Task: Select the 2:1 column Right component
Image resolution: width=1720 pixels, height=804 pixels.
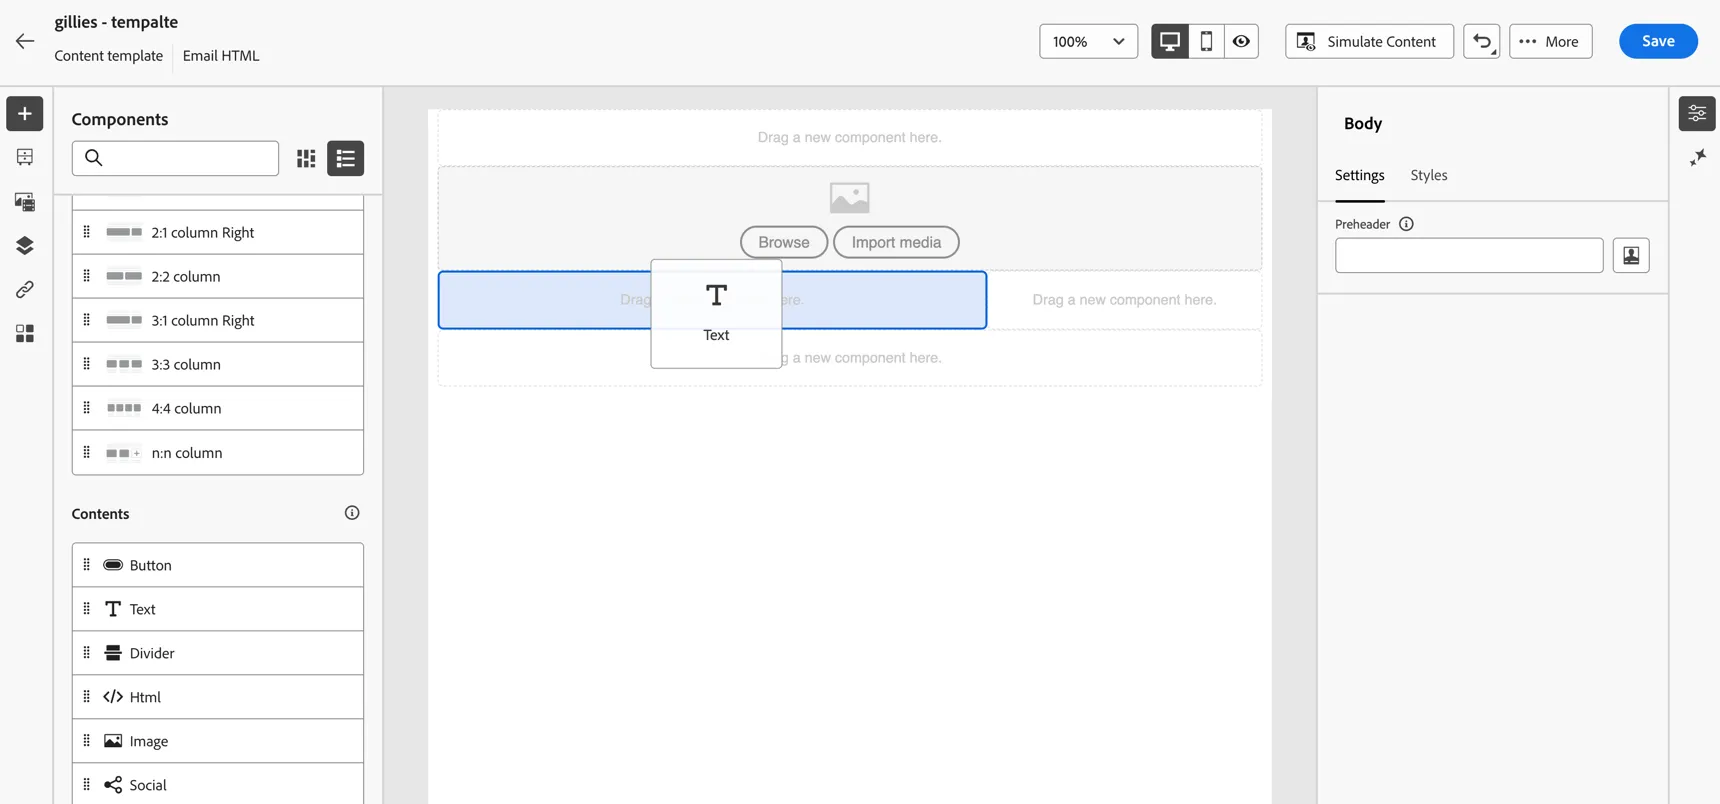Action: [218, 232]
